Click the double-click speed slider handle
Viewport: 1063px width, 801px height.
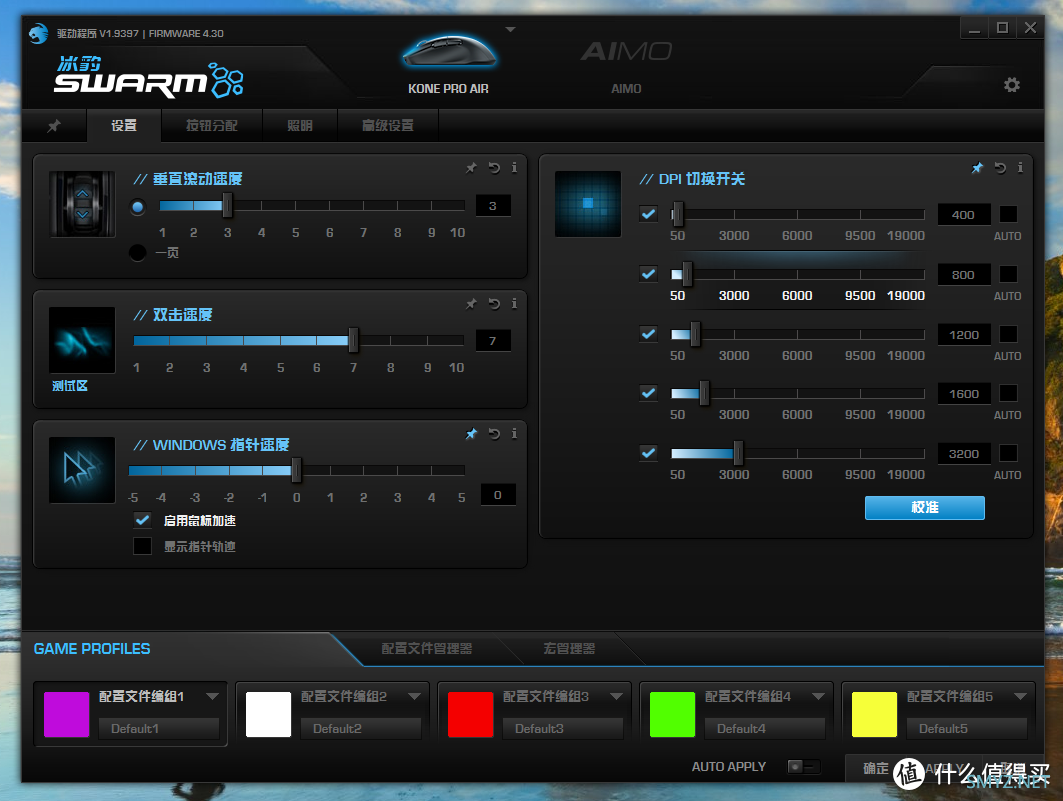[353, 340]
